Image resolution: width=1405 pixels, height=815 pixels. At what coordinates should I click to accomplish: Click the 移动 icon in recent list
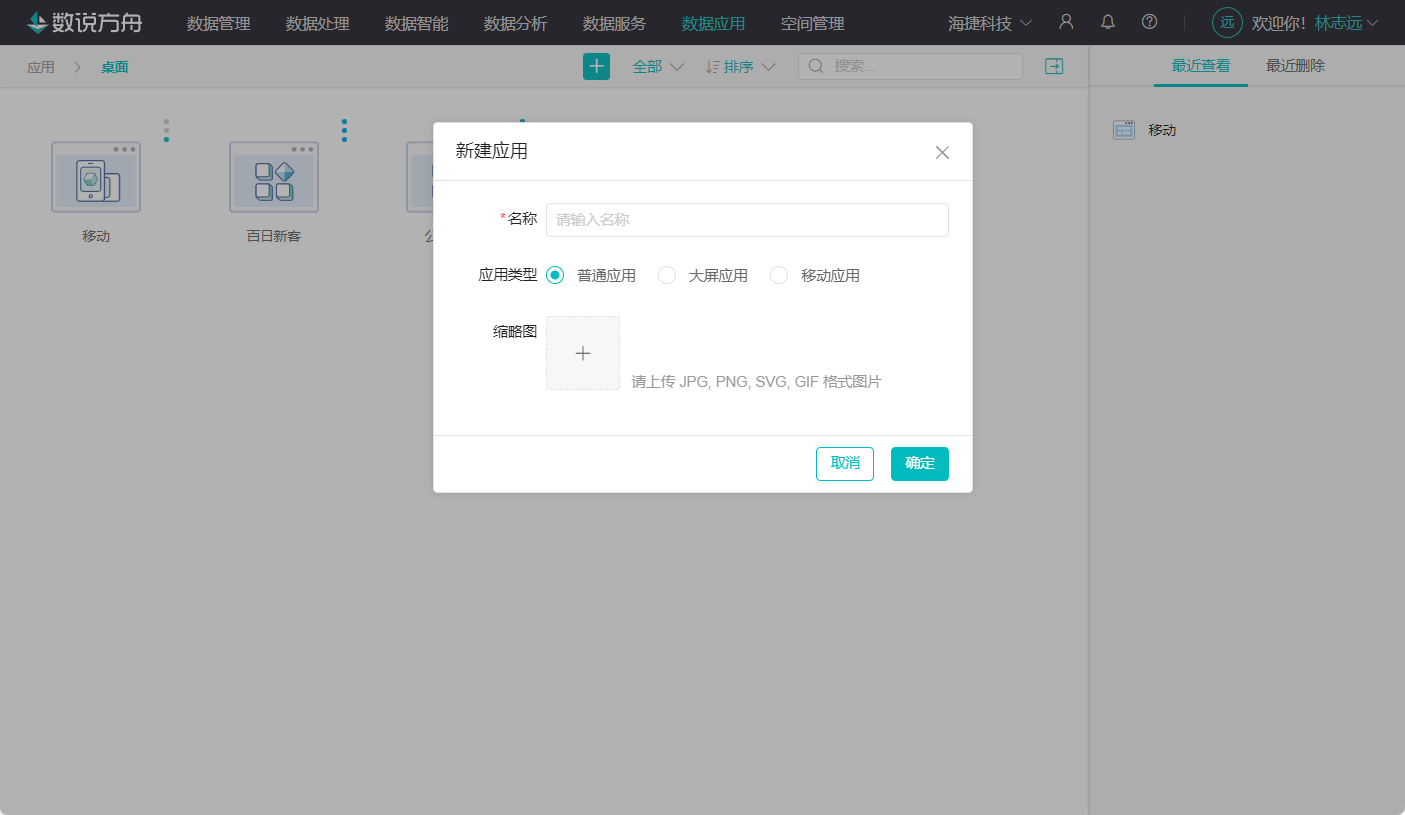coord(1124,130)
